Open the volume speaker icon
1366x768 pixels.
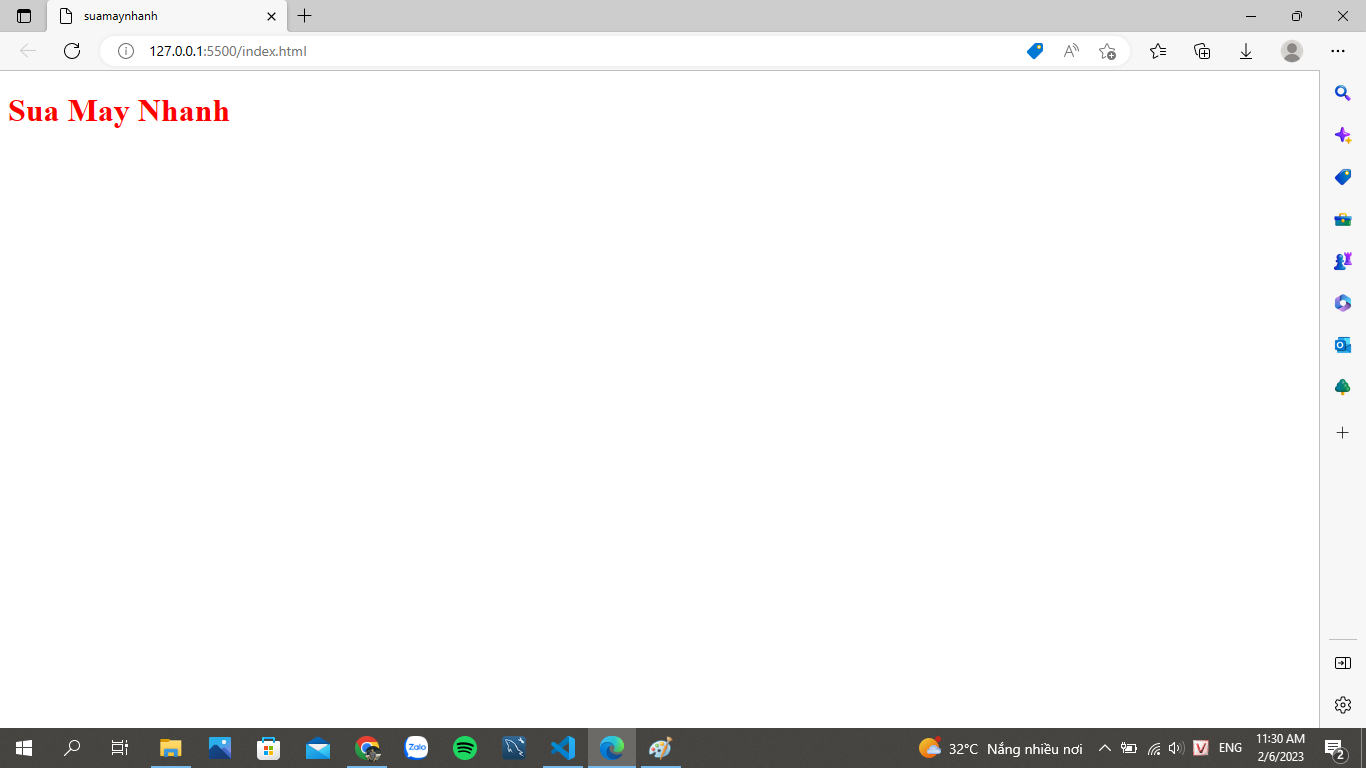[x=1176, y=748]
